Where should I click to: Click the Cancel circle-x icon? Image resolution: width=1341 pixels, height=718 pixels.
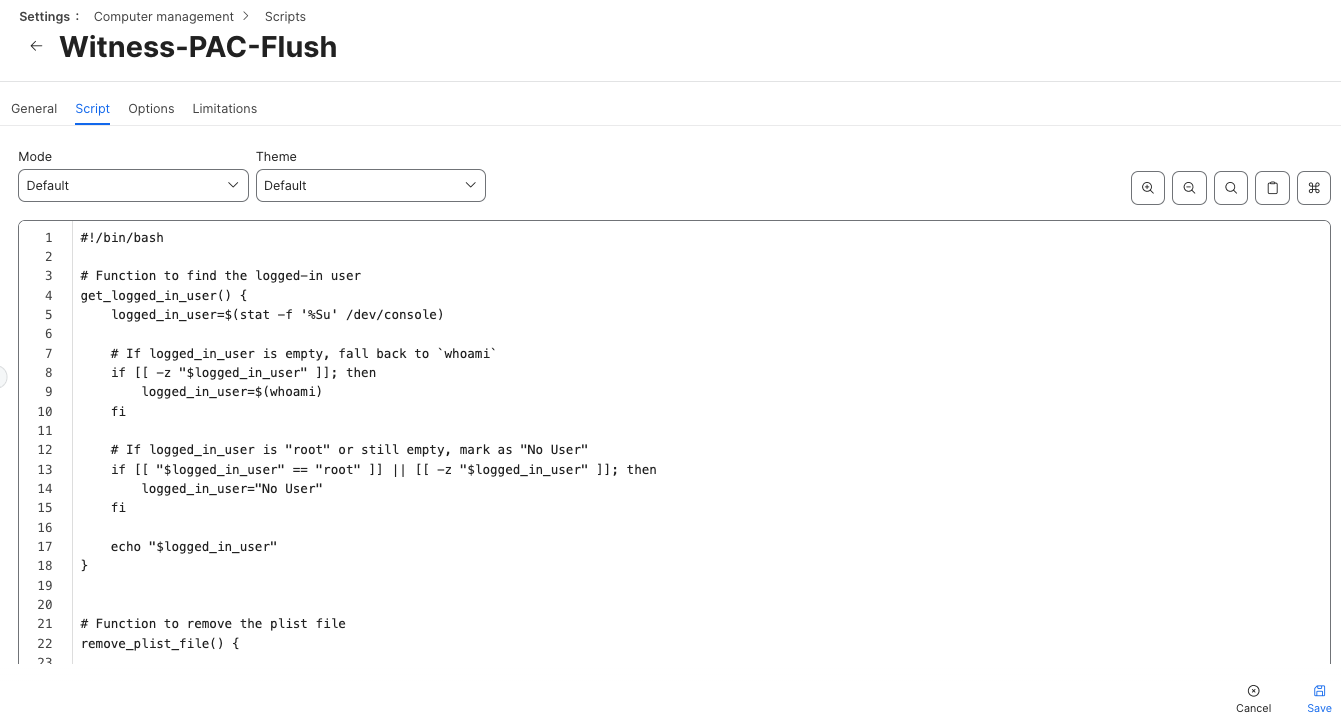point(1253,690)
